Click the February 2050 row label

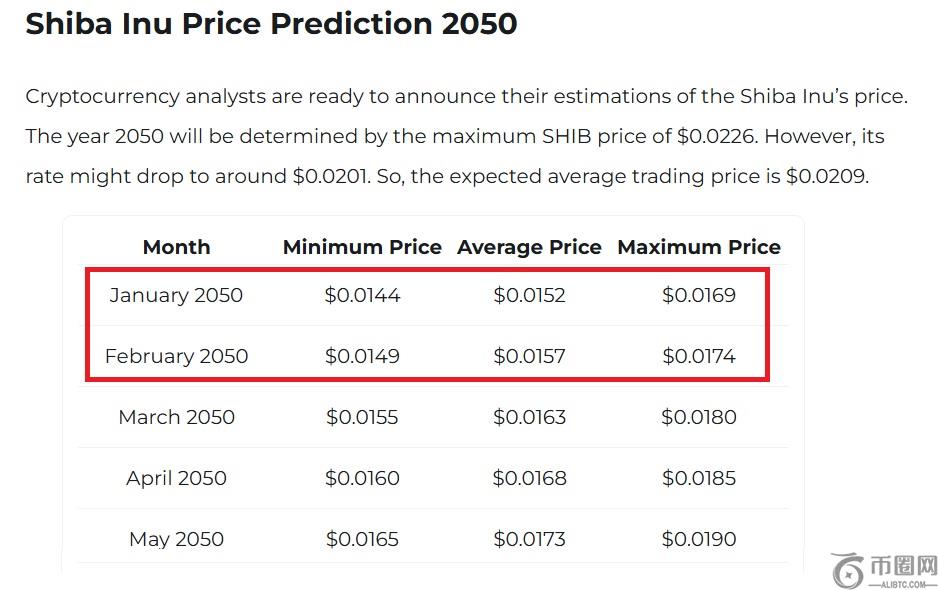tap(176, 356)
